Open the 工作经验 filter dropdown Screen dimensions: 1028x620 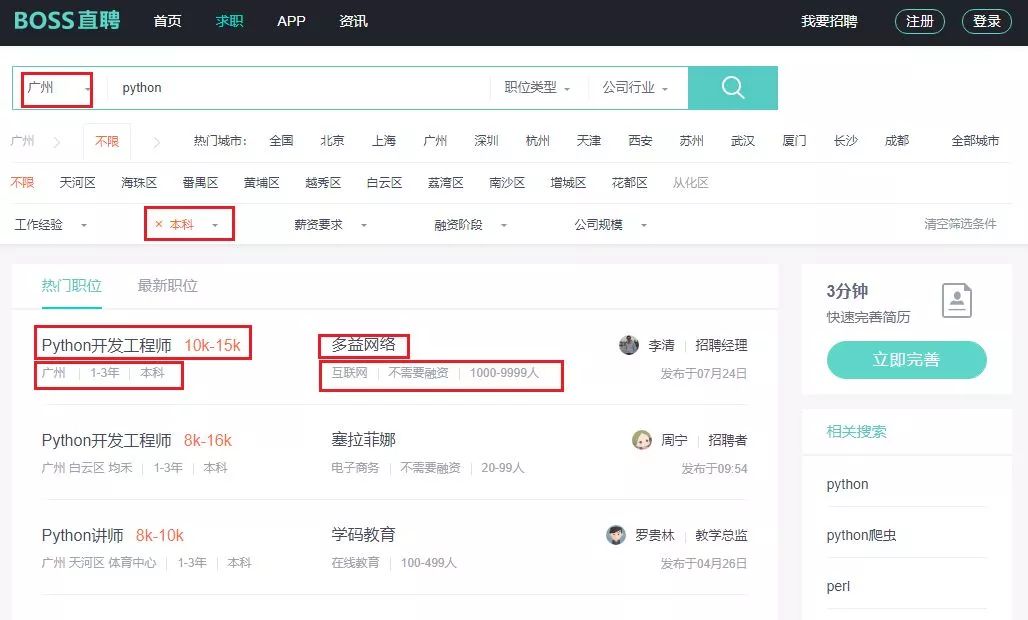tap(50, 225)
